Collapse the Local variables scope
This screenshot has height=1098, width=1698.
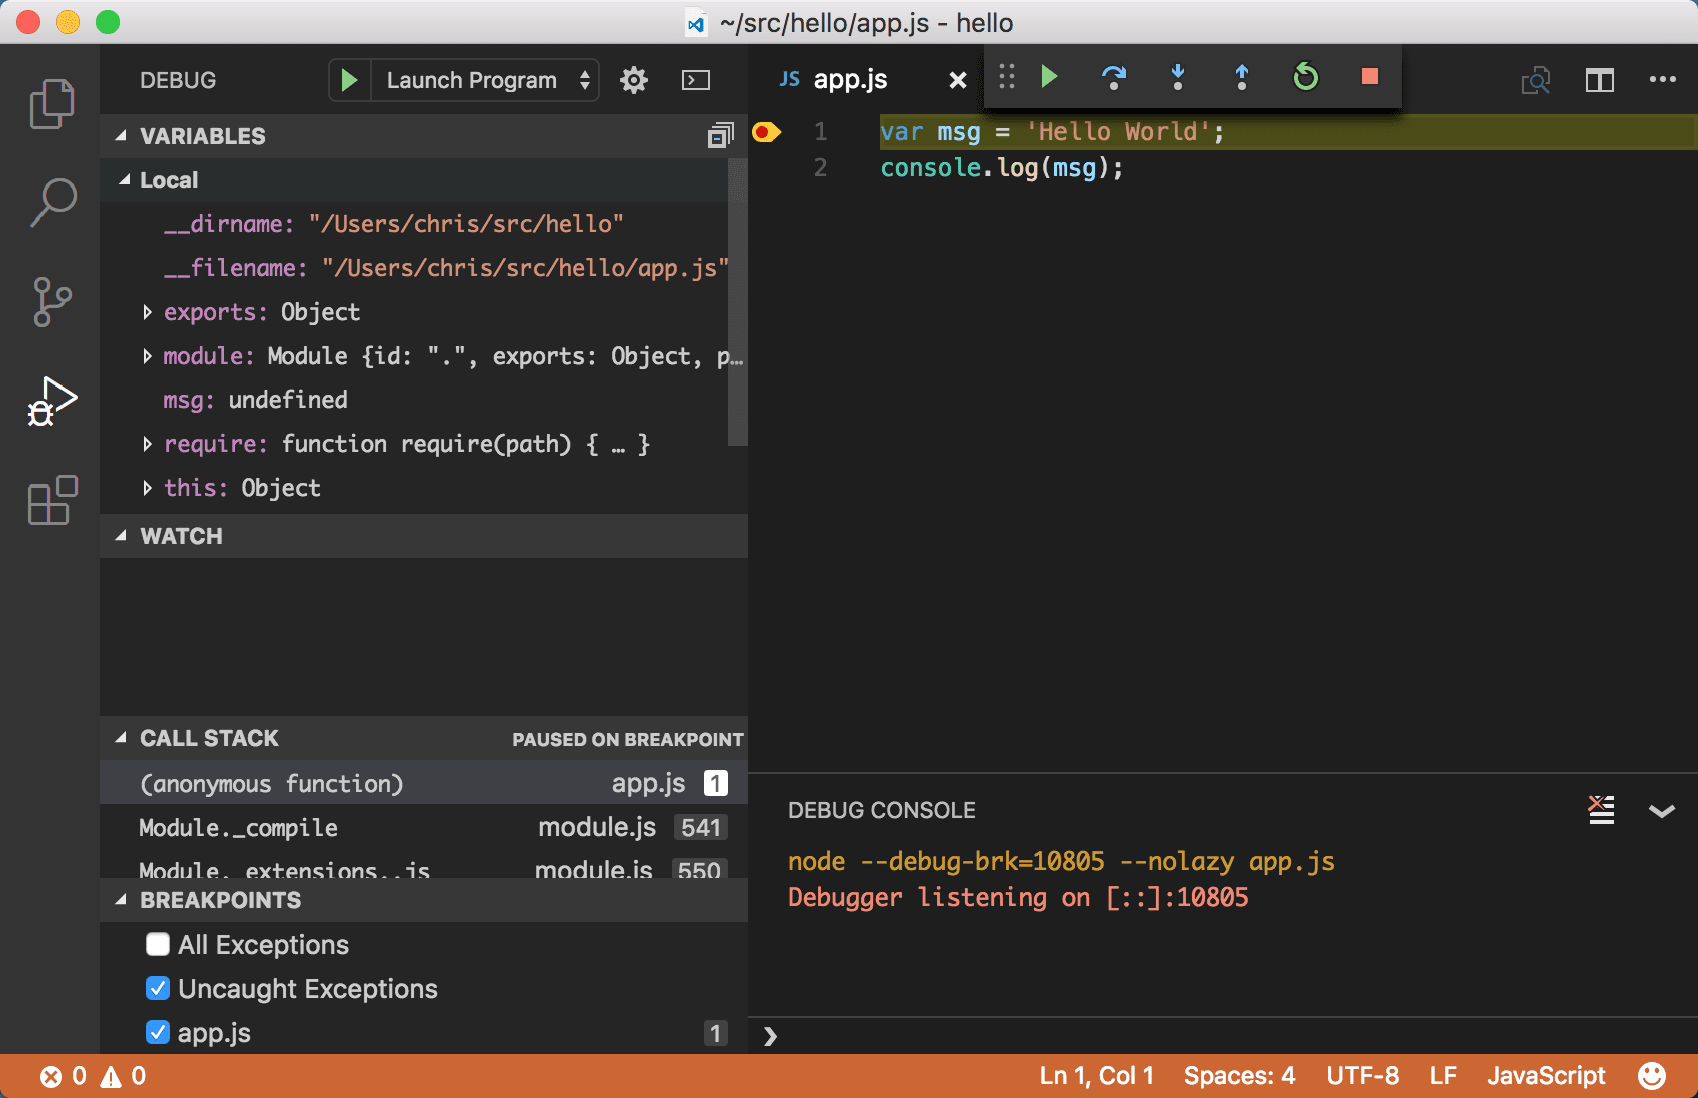coord(126,179)
